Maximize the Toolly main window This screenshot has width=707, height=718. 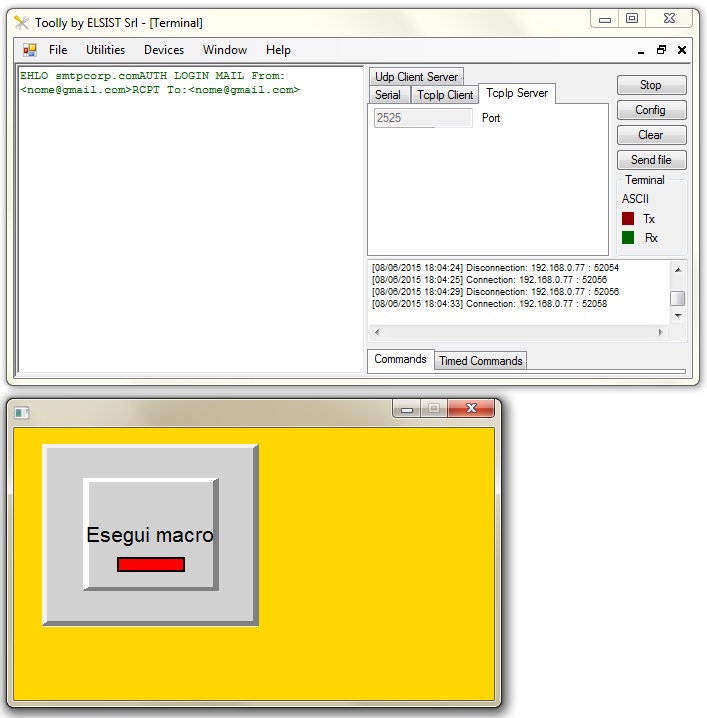coord(632,18)
